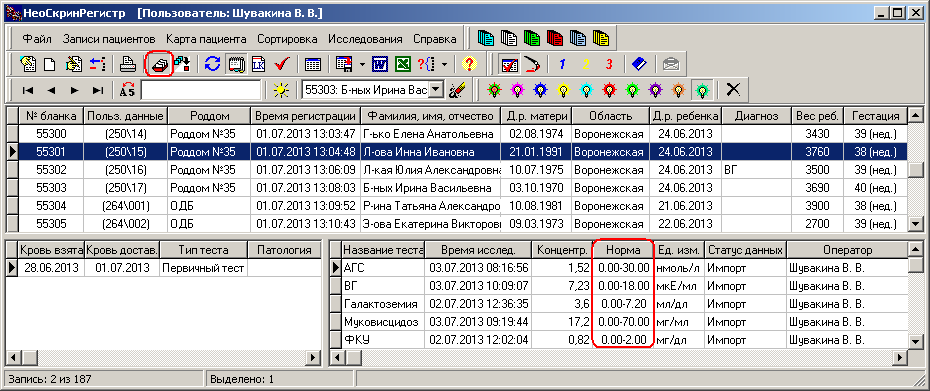The image size is (930, 391).
Task: Select patient Г-ько Елена Анатольевна
Action: (430, 134)
